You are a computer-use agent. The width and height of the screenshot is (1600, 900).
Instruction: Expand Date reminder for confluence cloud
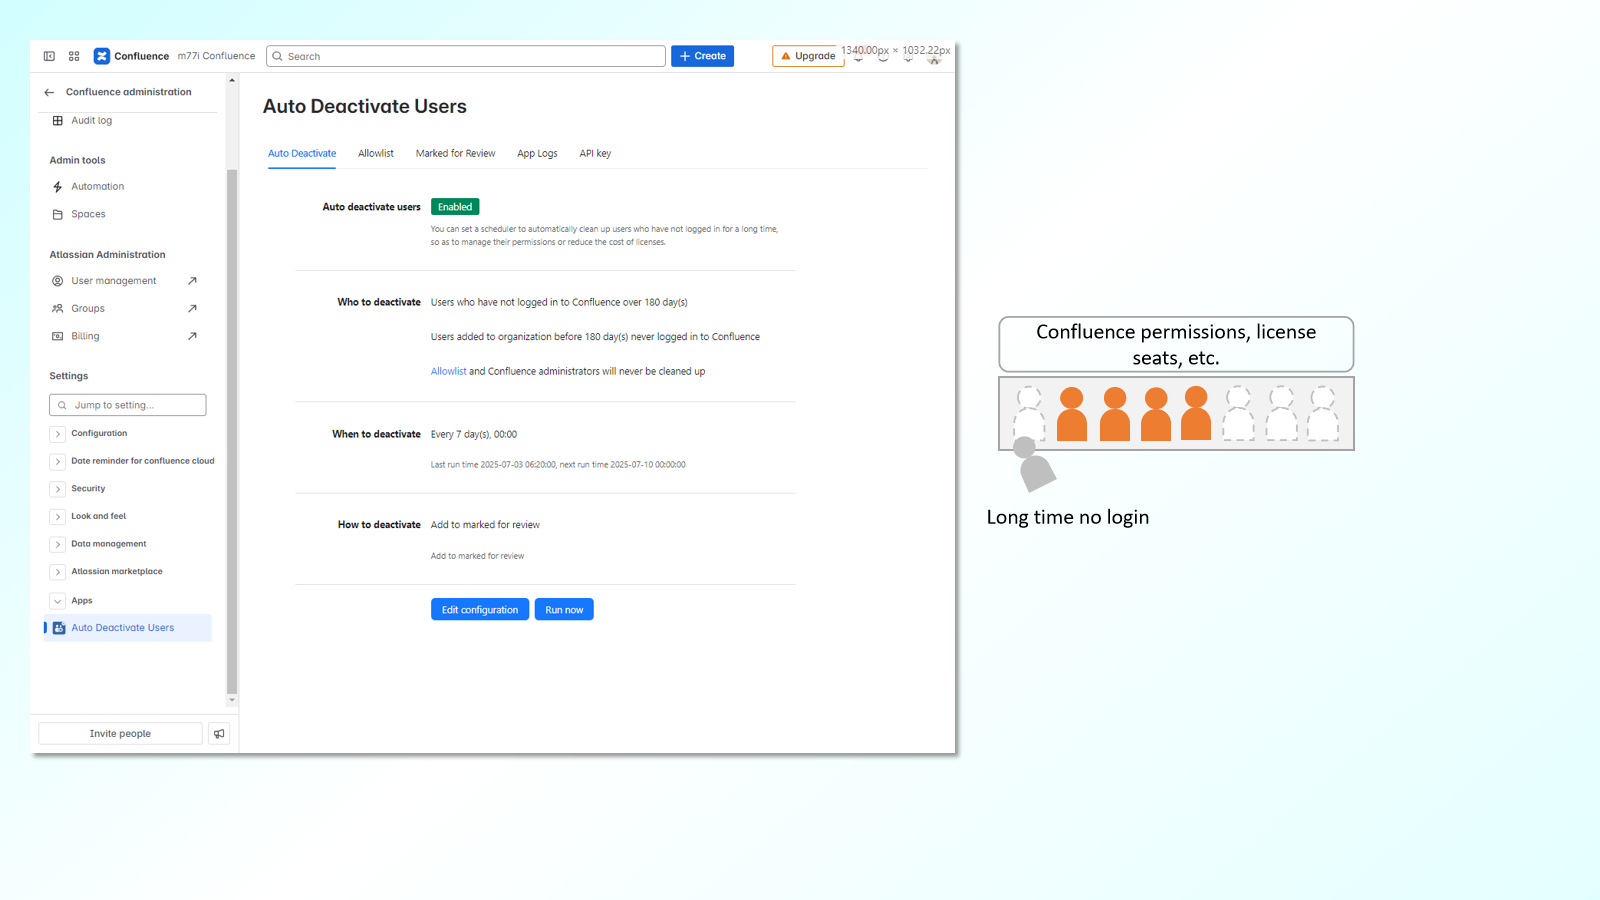coord(58,461)
